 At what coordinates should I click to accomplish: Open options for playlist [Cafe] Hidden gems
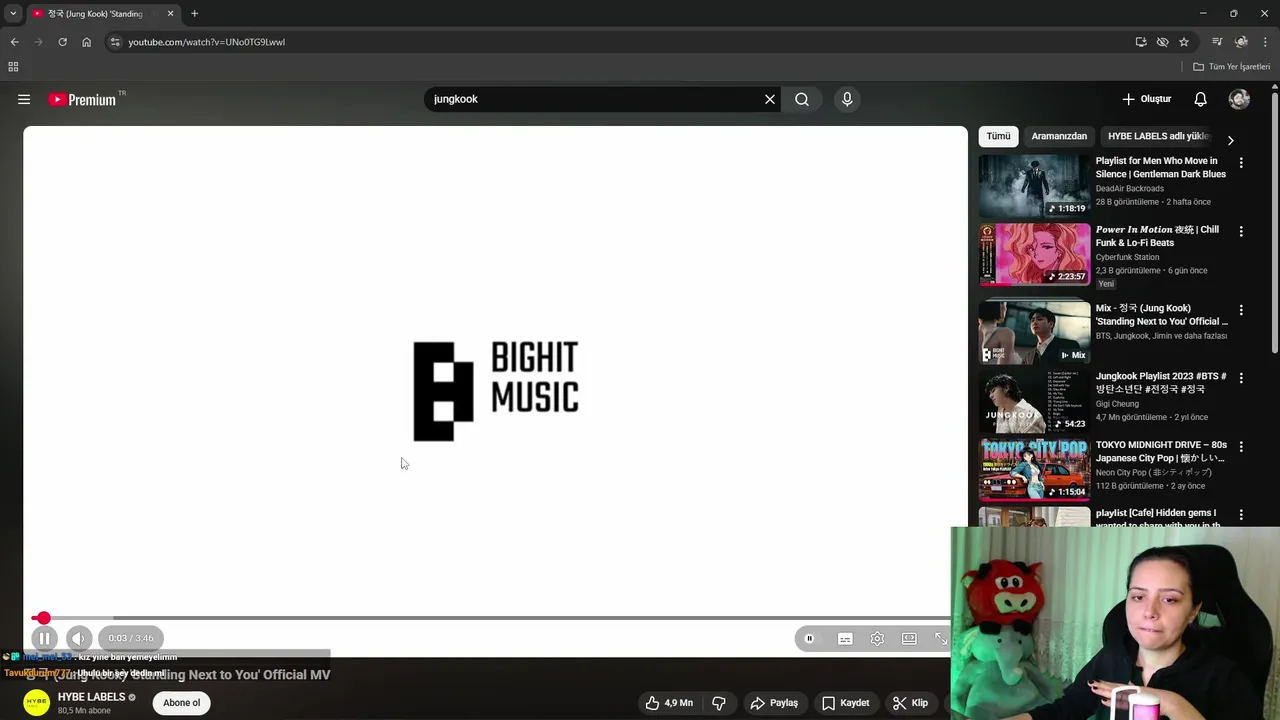[1241, 515]
